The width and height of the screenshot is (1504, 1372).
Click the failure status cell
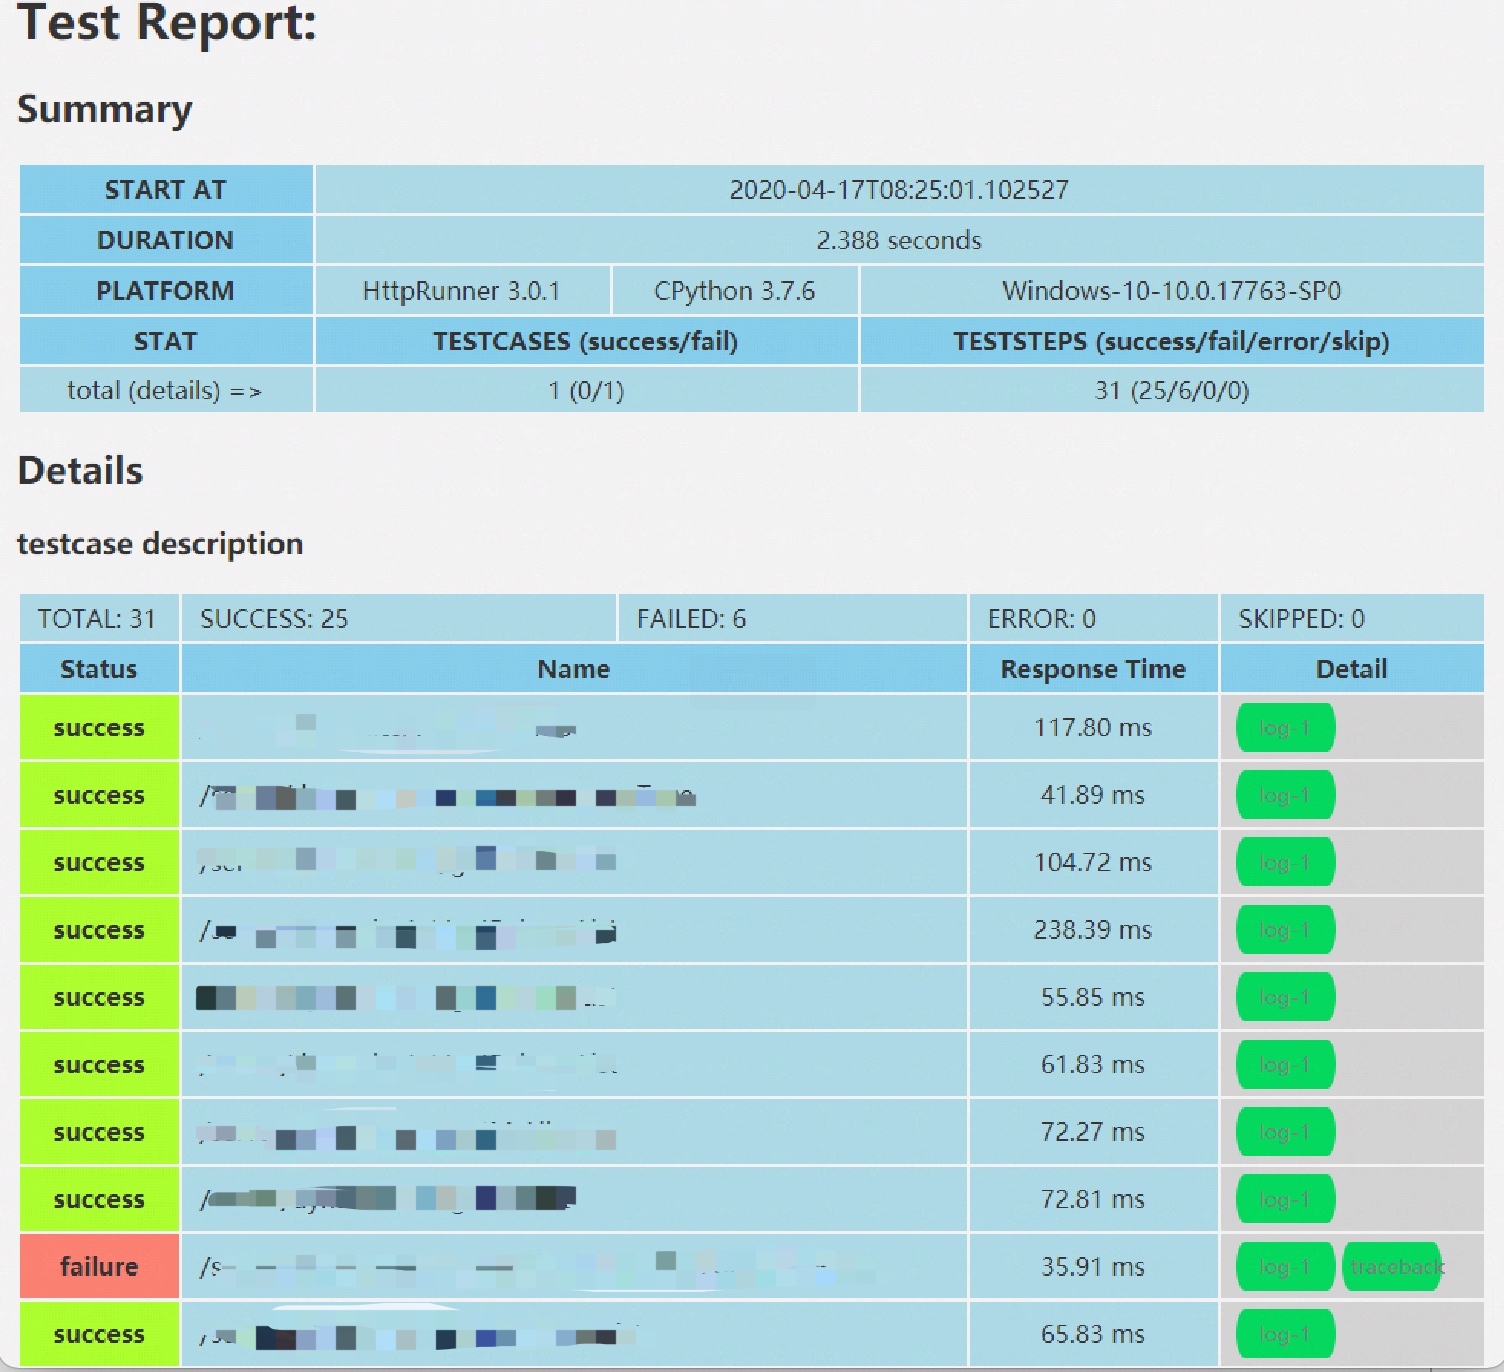click(99, 1267)
